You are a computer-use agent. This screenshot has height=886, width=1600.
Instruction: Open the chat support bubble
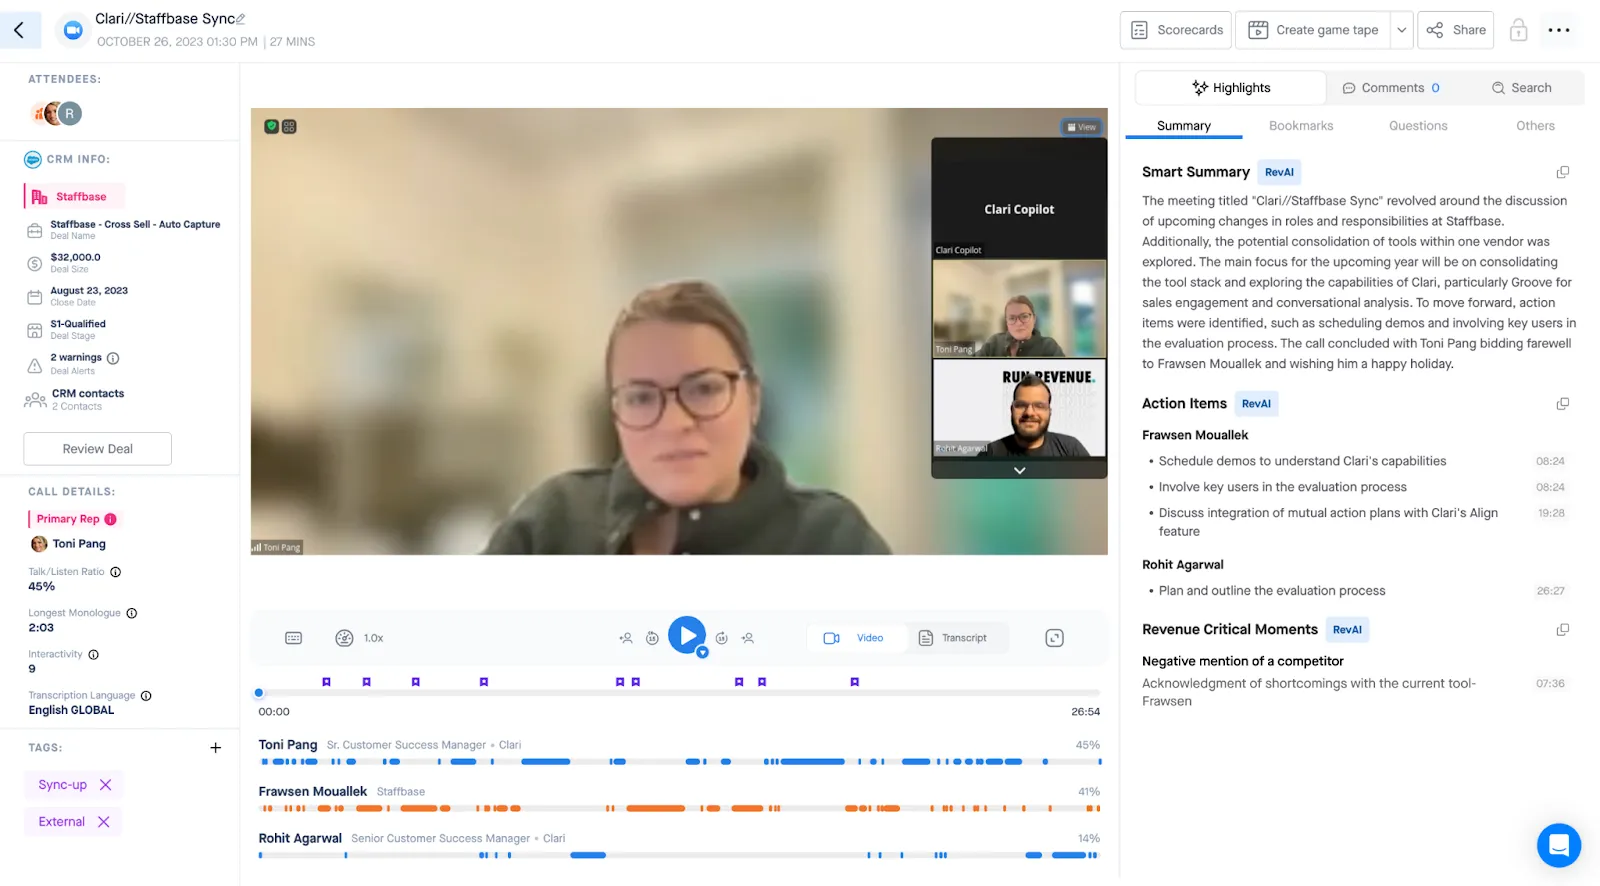pyautogui.click(x=1558, y=846)
